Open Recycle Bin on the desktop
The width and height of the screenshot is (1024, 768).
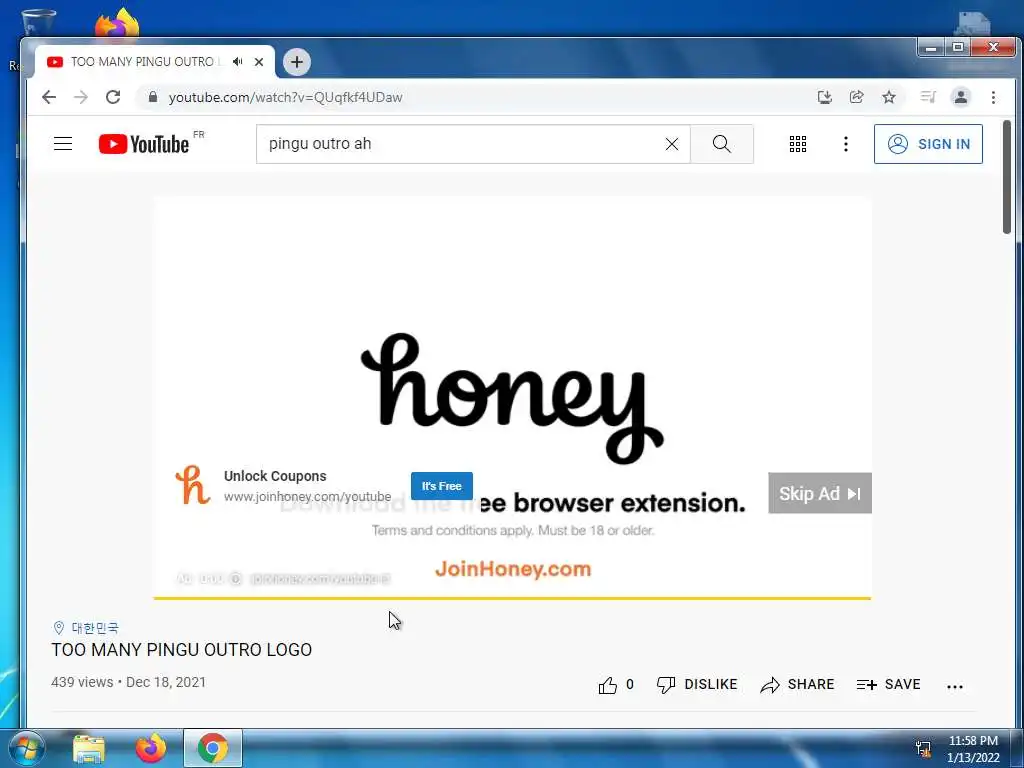[x=38, y=23]
